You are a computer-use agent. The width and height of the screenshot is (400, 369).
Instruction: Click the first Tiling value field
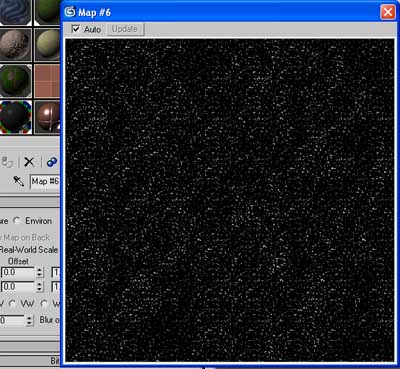(56, 272)
